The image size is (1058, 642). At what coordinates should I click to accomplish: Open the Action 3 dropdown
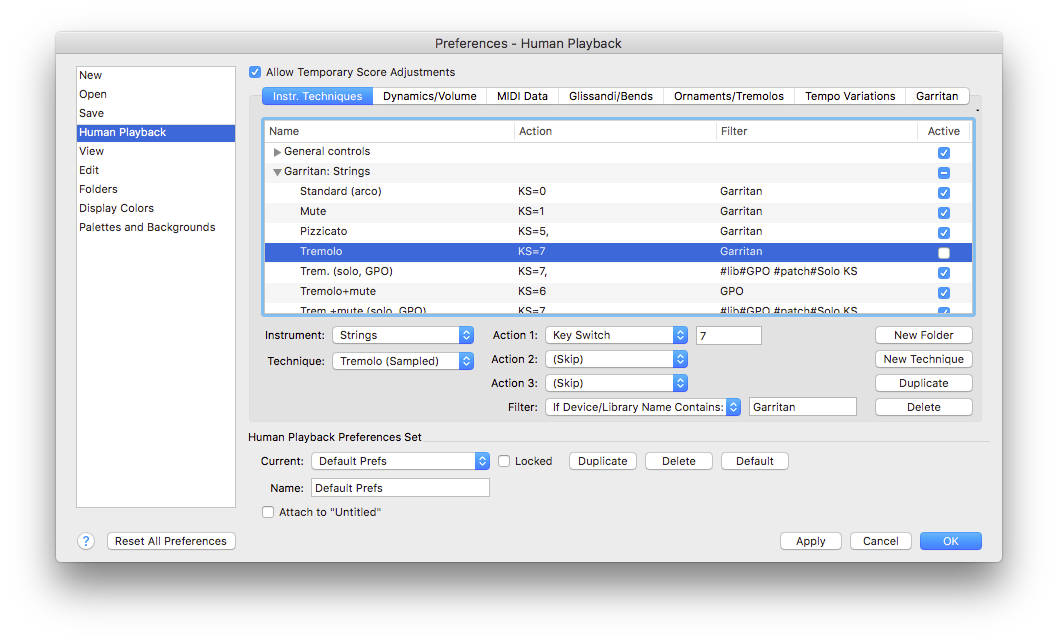(x=616, y=383)
